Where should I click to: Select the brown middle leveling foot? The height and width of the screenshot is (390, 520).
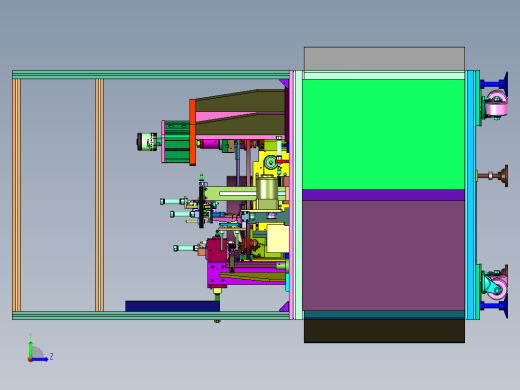[493, 175]
